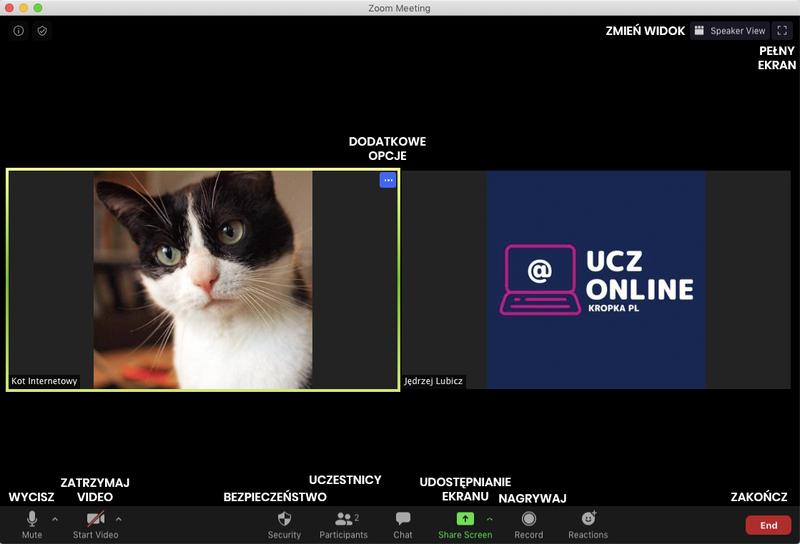The height and width of the screenshot is (544, 800).
Task: Expand audio options arrow beside Mute
Action: (55, 519)
